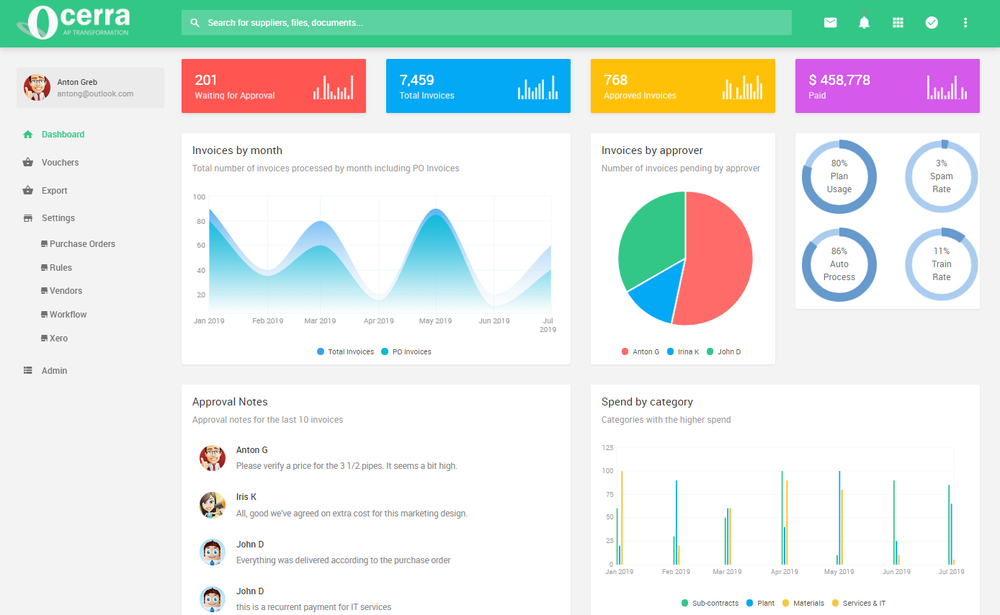Open the vertical three-dot menu
Image resolution: width=1000 pixels, height=615 pixels.
point(965,23)
